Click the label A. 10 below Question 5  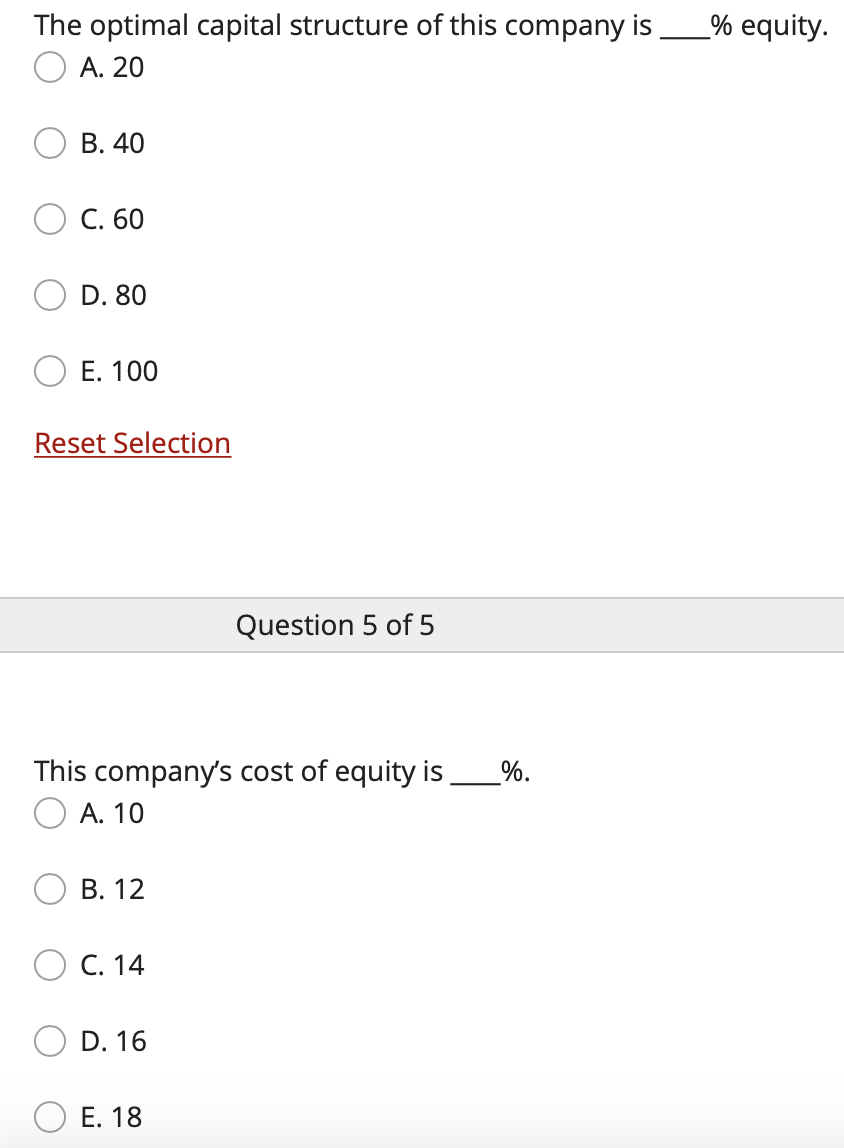coord(113,813)
